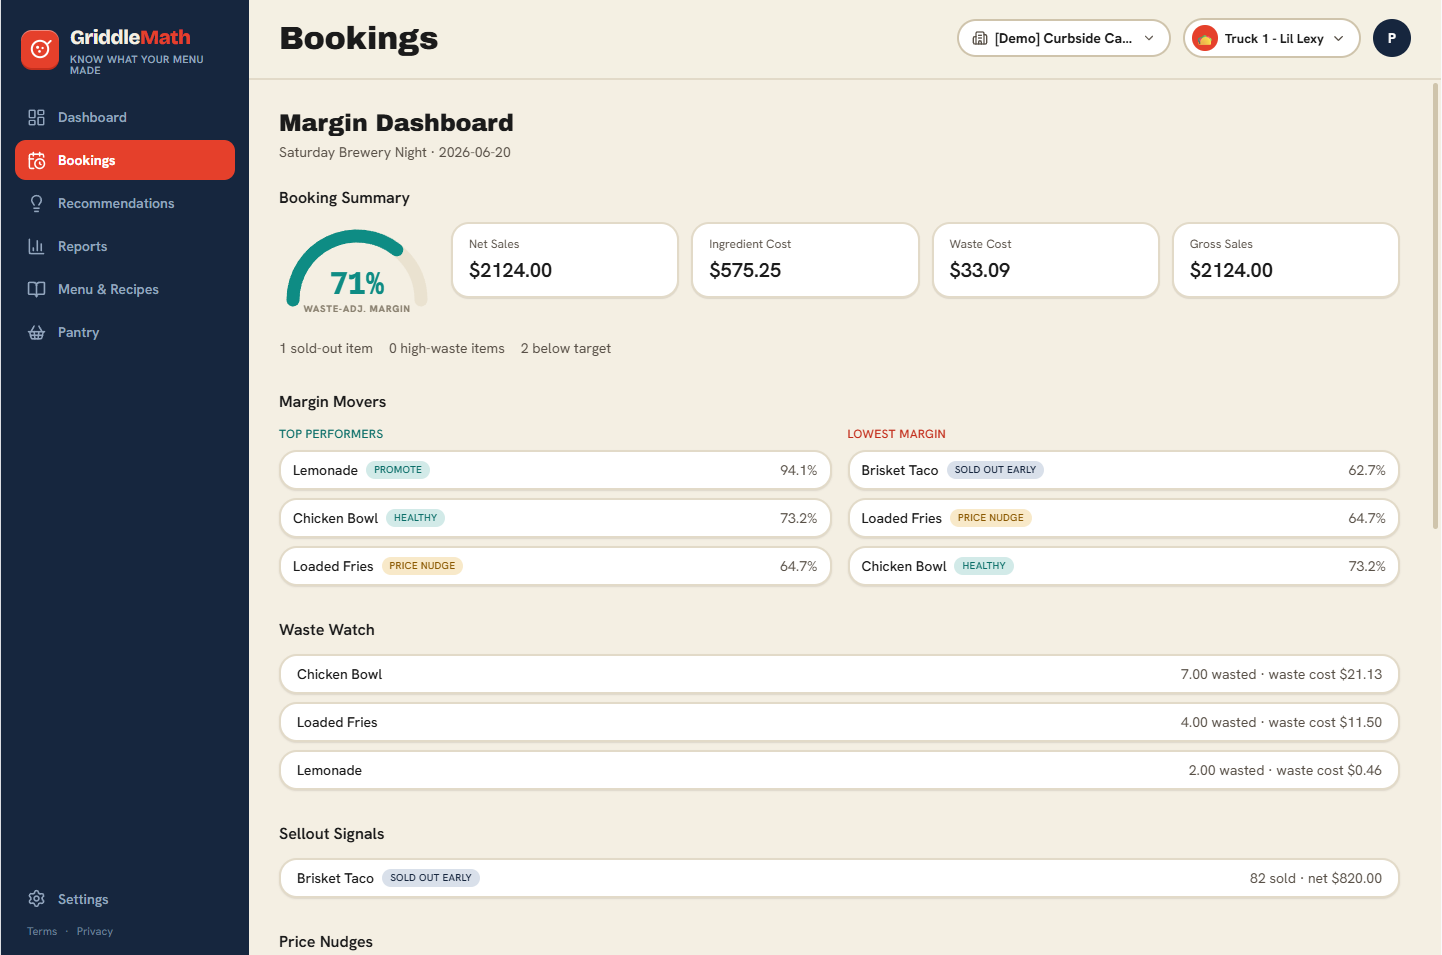Viewport: 1442px width, 955px height.
Task: Open the P user avatar
Action: coord(1392,38)
